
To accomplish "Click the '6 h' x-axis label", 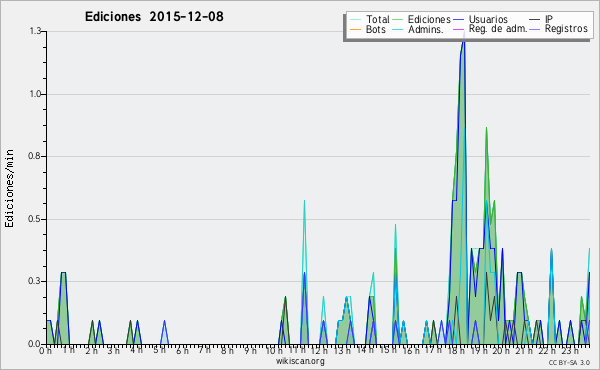I will pos(182,350).
